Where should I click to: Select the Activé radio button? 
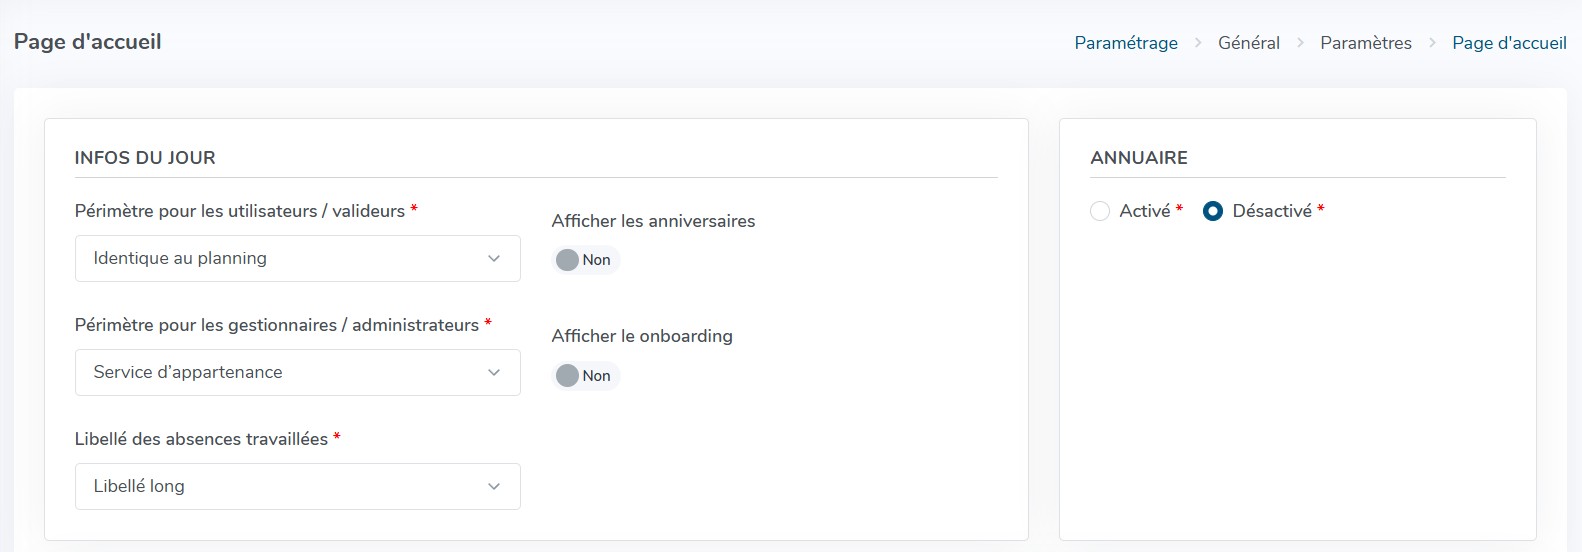[x=1100, y=211]
